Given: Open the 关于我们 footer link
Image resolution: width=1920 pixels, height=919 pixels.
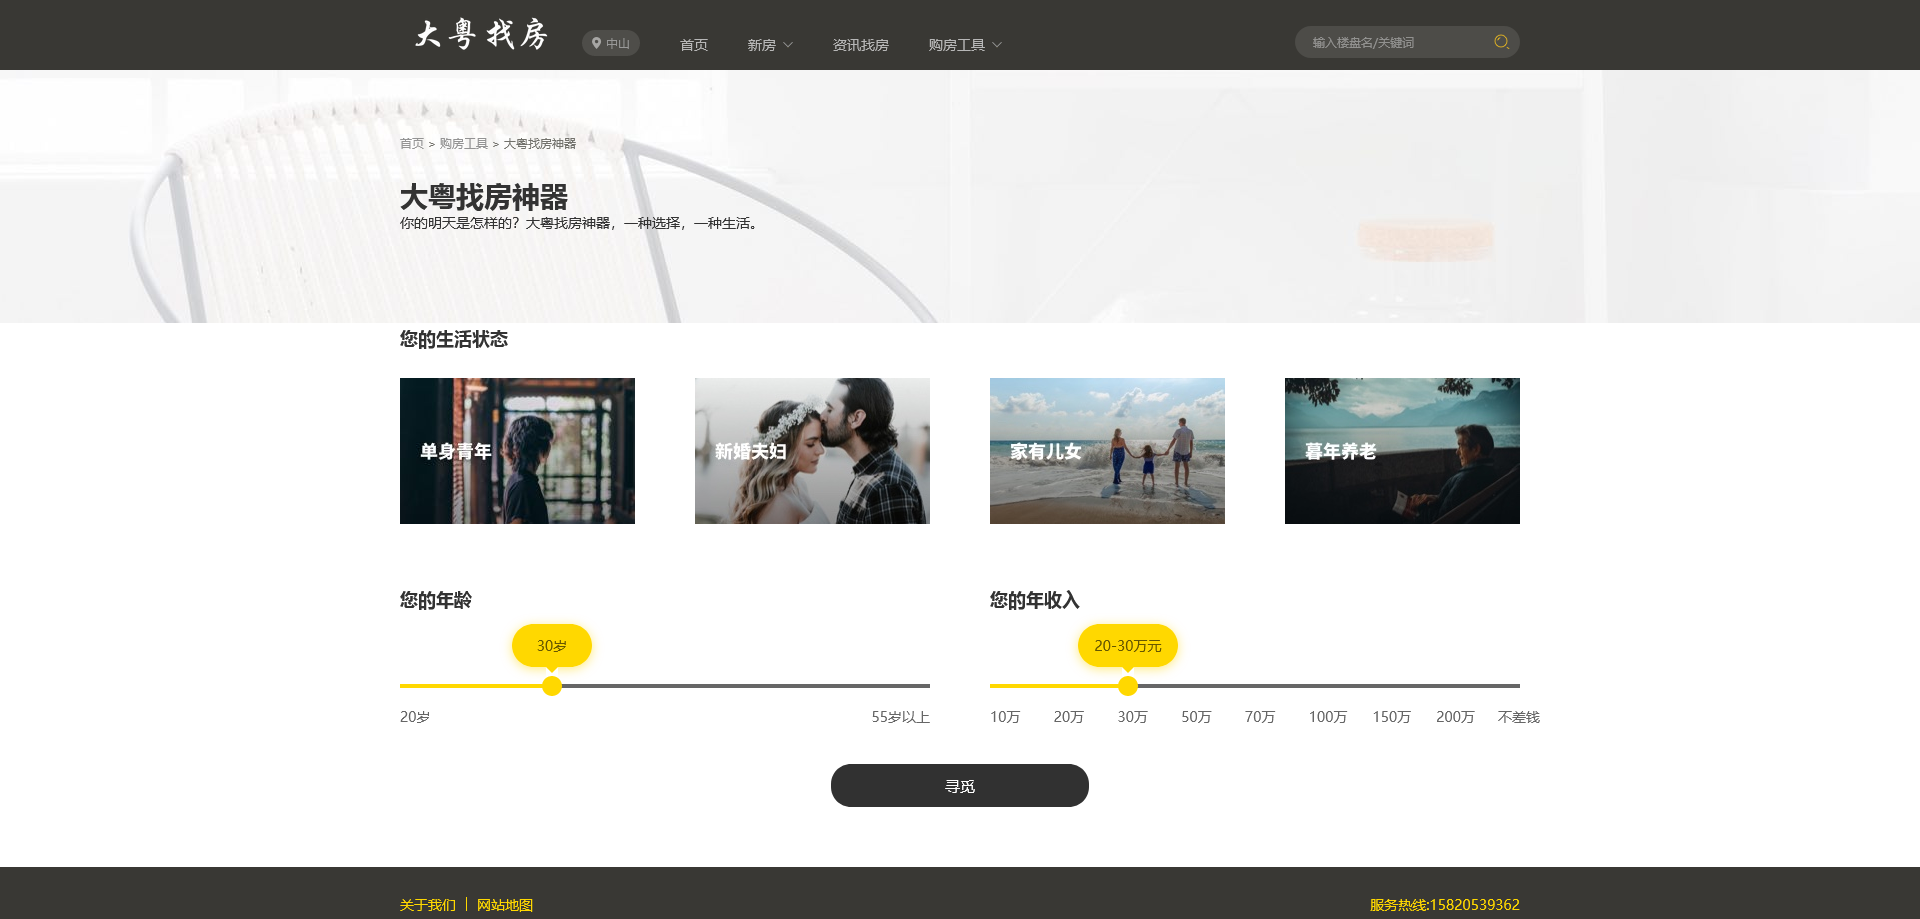Looking at the screenshot, I should pos(426,904).
